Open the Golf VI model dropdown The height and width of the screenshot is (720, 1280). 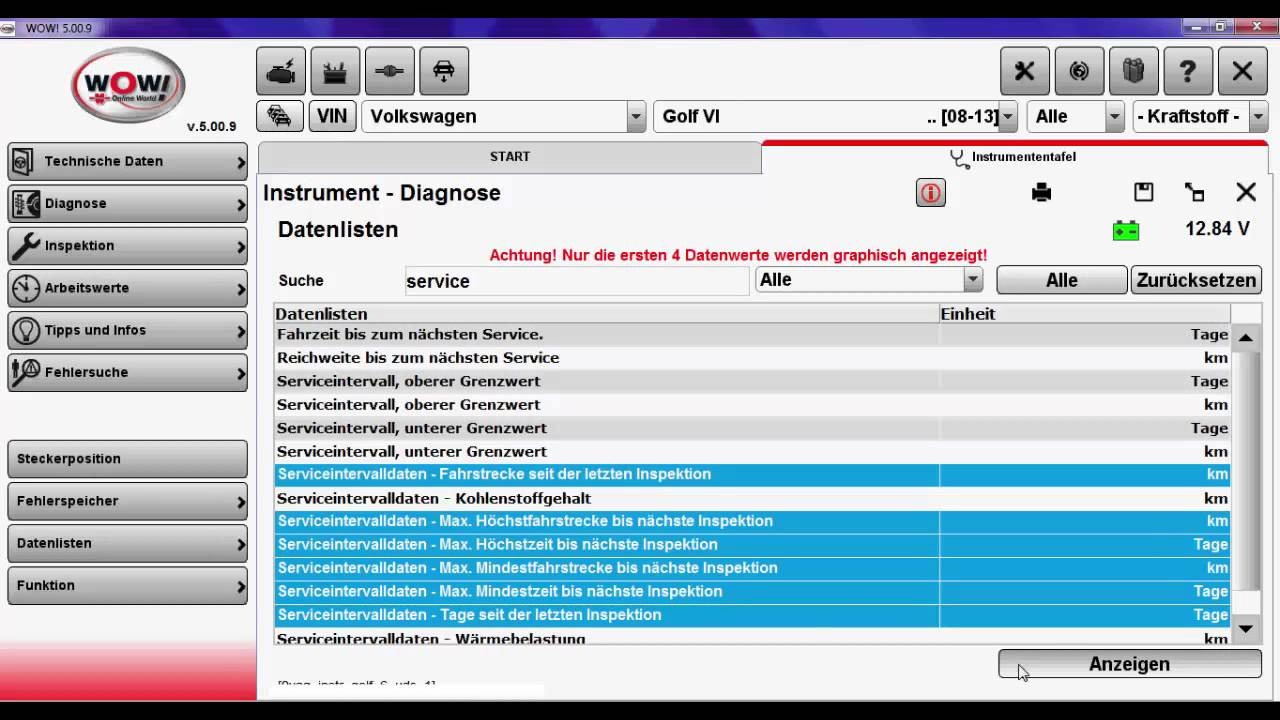(1008, 117)
